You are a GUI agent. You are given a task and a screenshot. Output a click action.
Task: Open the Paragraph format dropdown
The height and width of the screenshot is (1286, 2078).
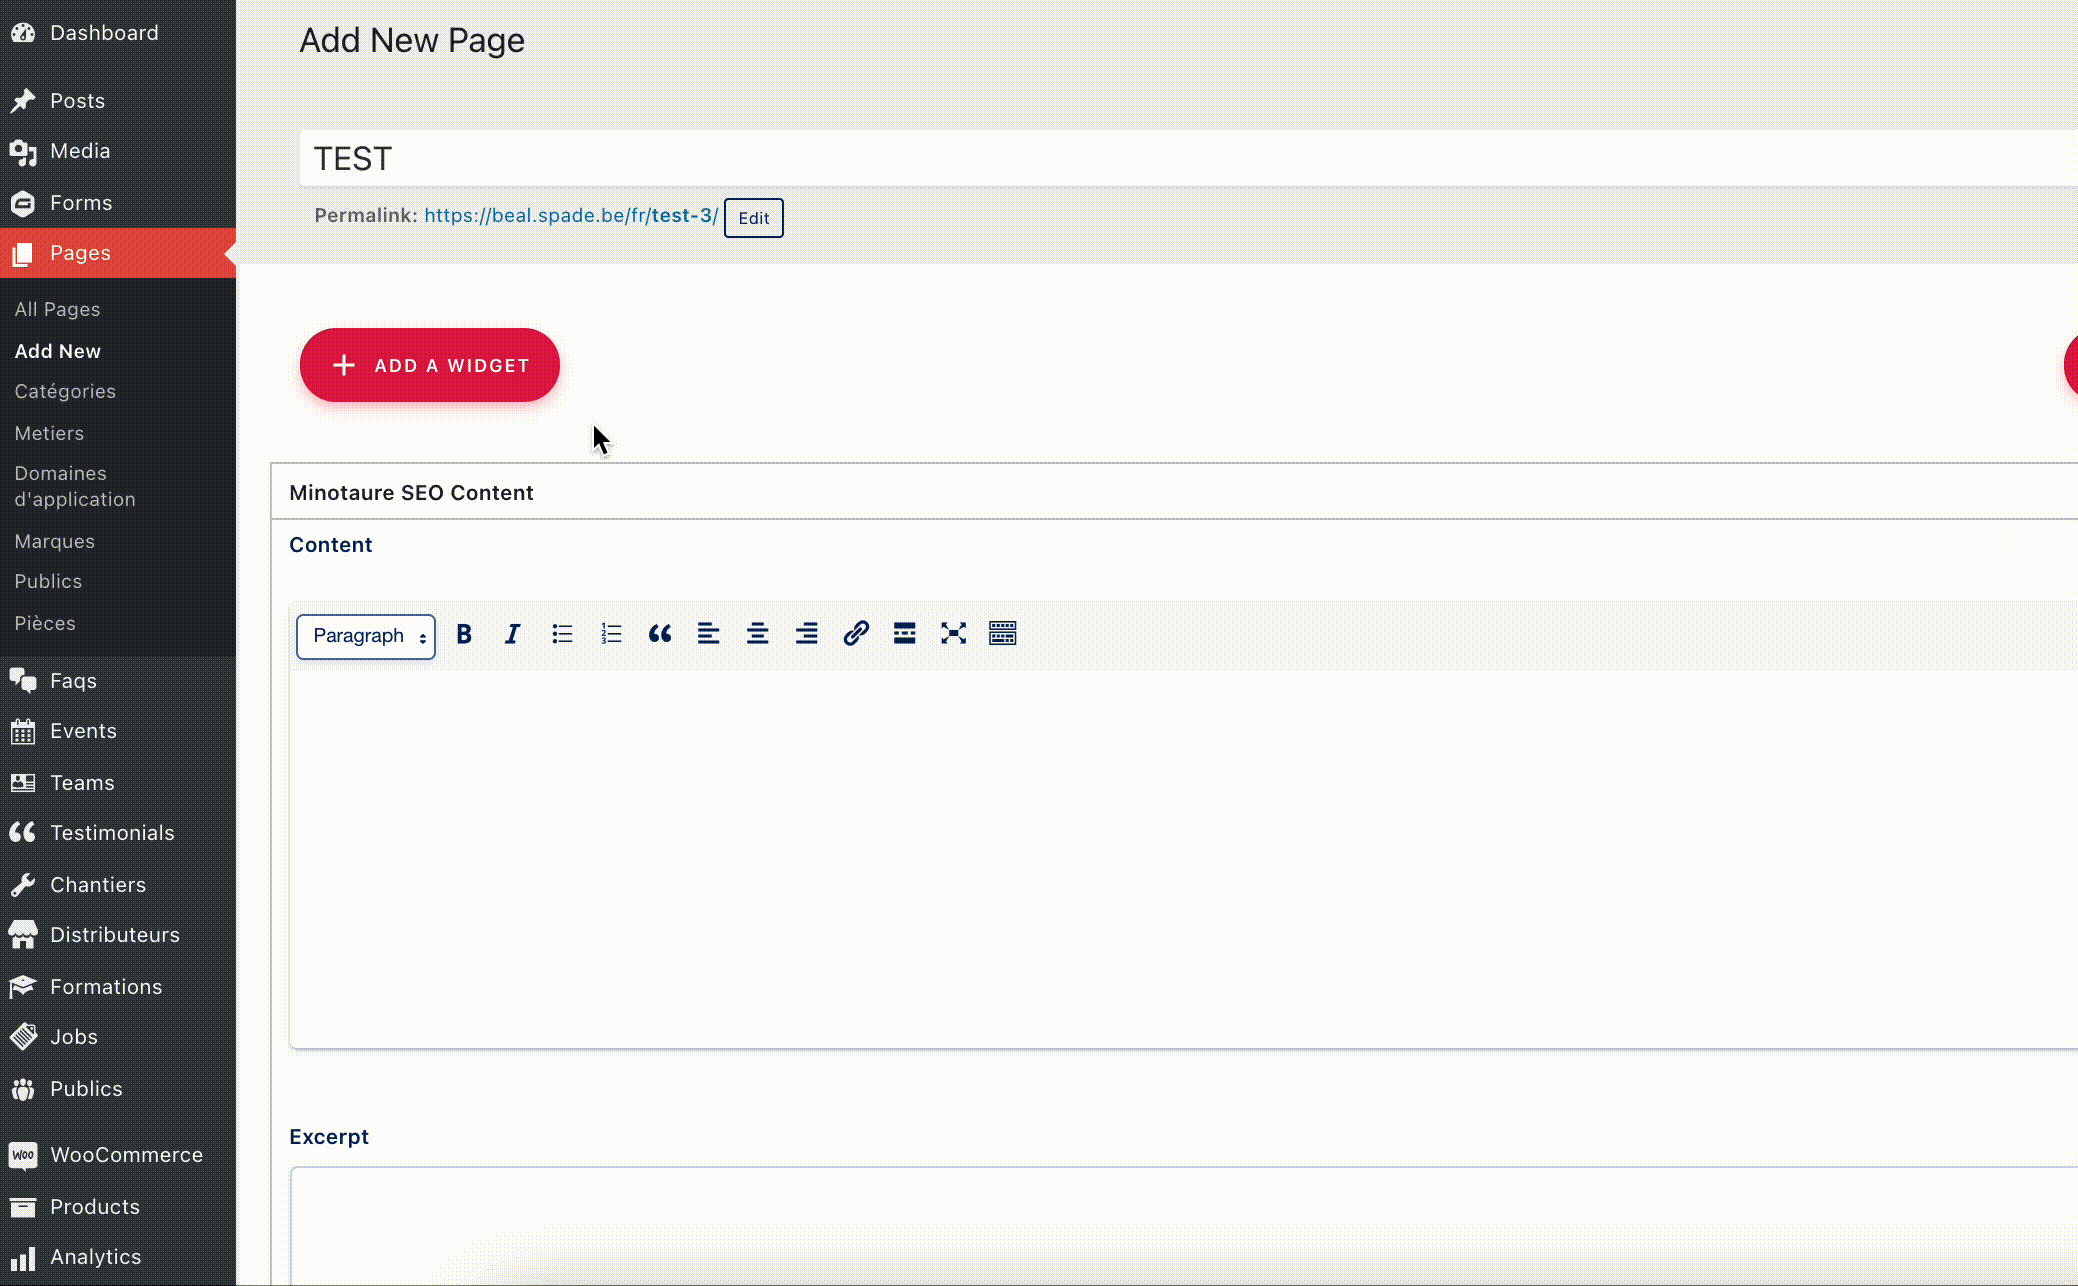pyautogui.click(x=366, y=637)
